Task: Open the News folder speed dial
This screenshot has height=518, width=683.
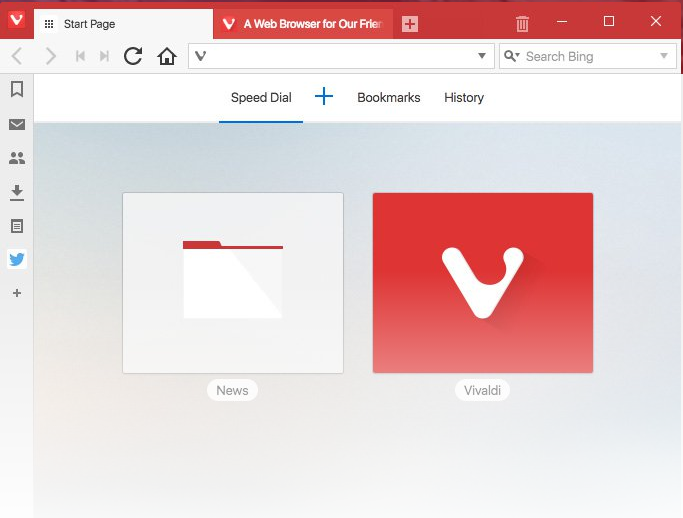Action: [x=233, y=283]
